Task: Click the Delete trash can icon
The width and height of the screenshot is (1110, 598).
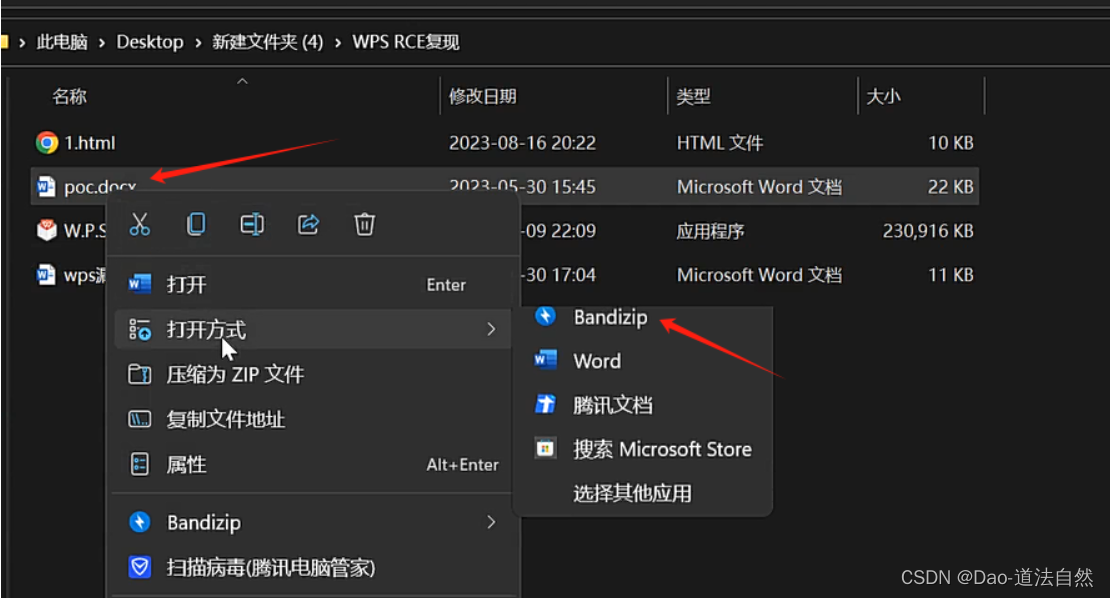Action: coord(364,224)
